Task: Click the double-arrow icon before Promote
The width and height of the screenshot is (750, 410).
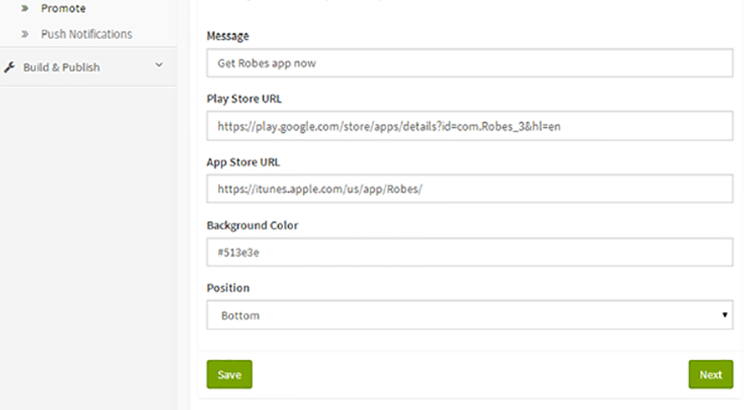Action: [x=25, y=8]
